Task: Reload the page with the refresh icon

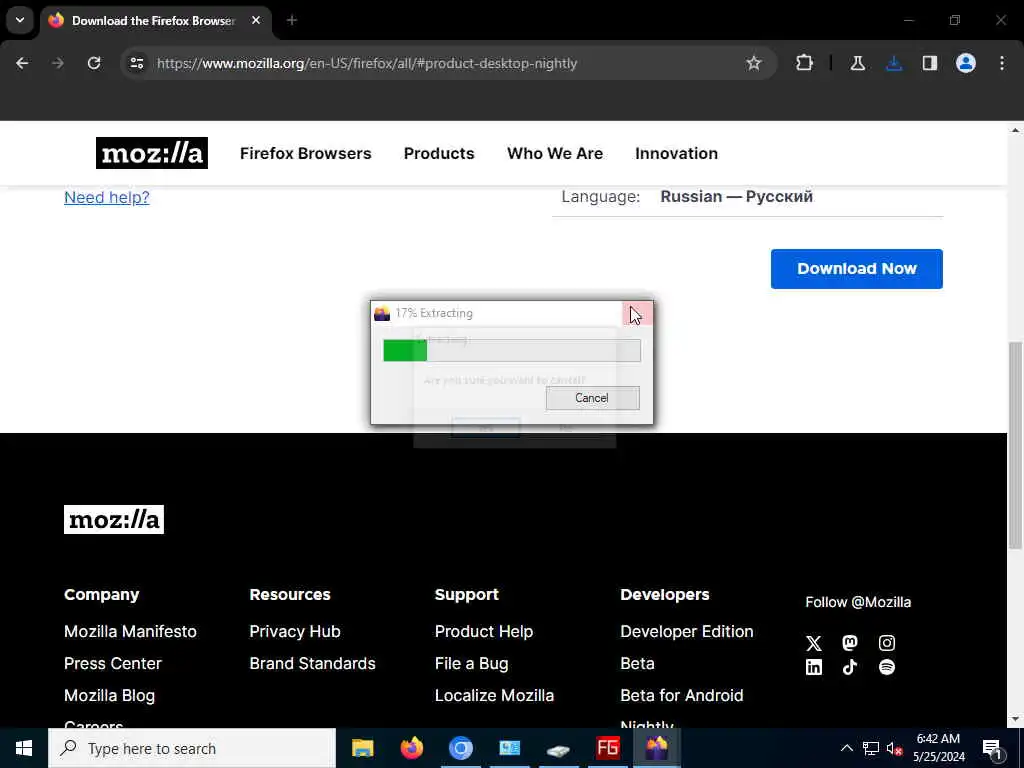Action: [x=94, y=63]
